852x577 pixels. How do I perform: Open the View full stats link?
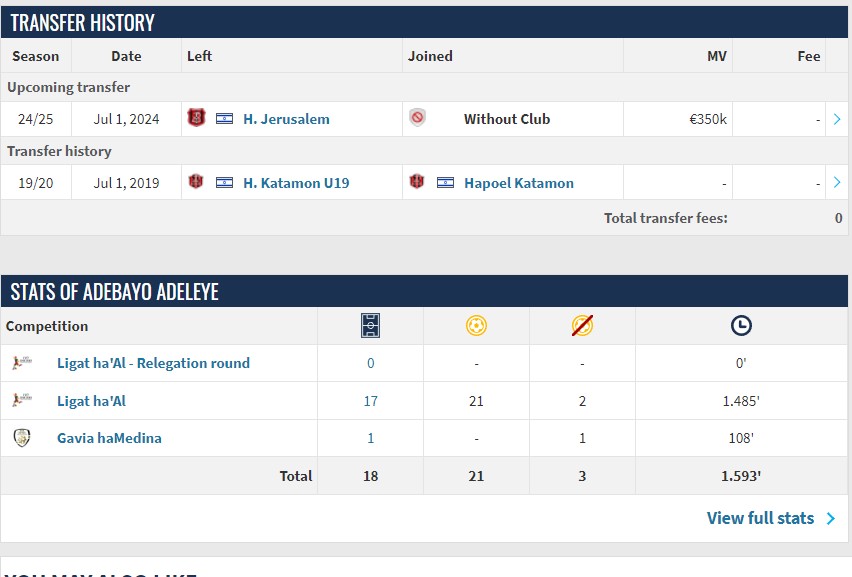click(x=771, y=518)
